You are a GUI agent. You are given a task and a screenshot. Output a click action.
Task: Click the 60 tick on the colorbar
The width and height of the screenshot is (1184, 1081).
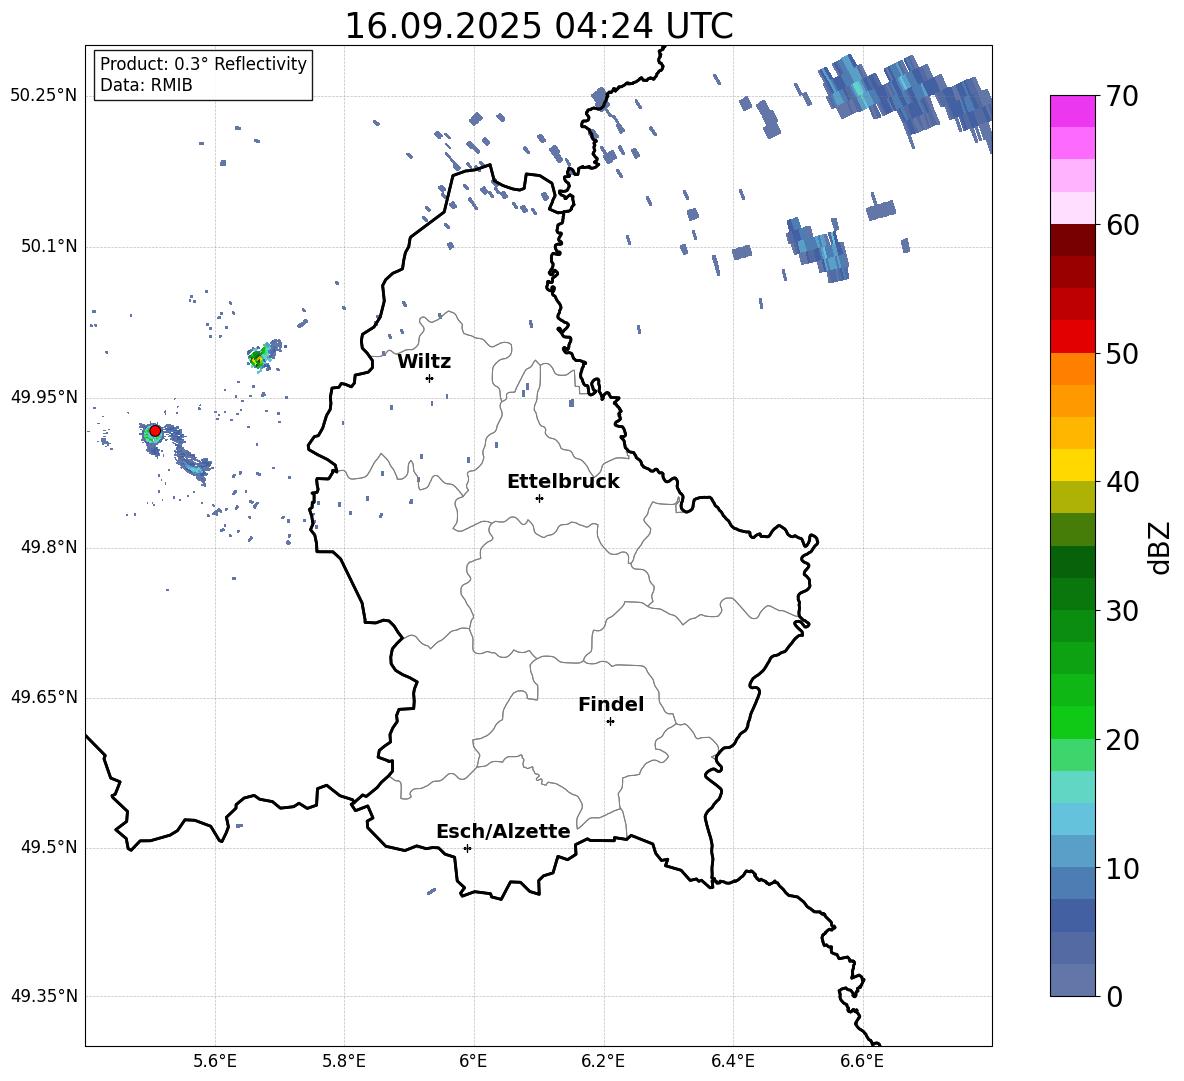point(1122,225)
